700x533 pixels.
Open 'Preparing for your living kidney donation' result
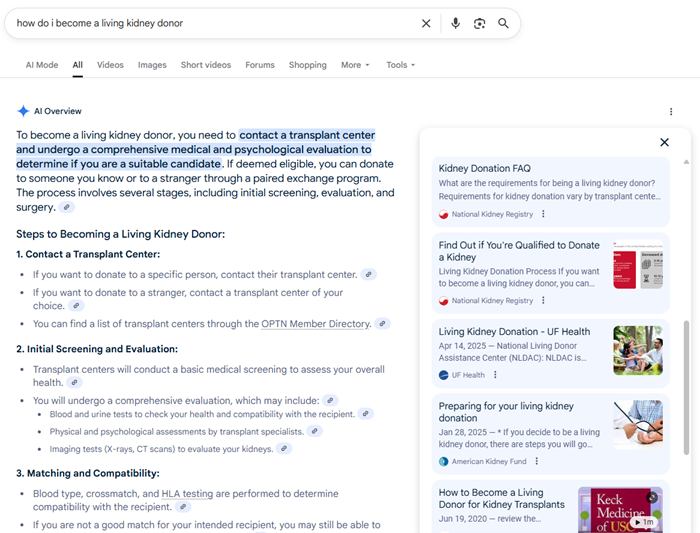(550, 433)
